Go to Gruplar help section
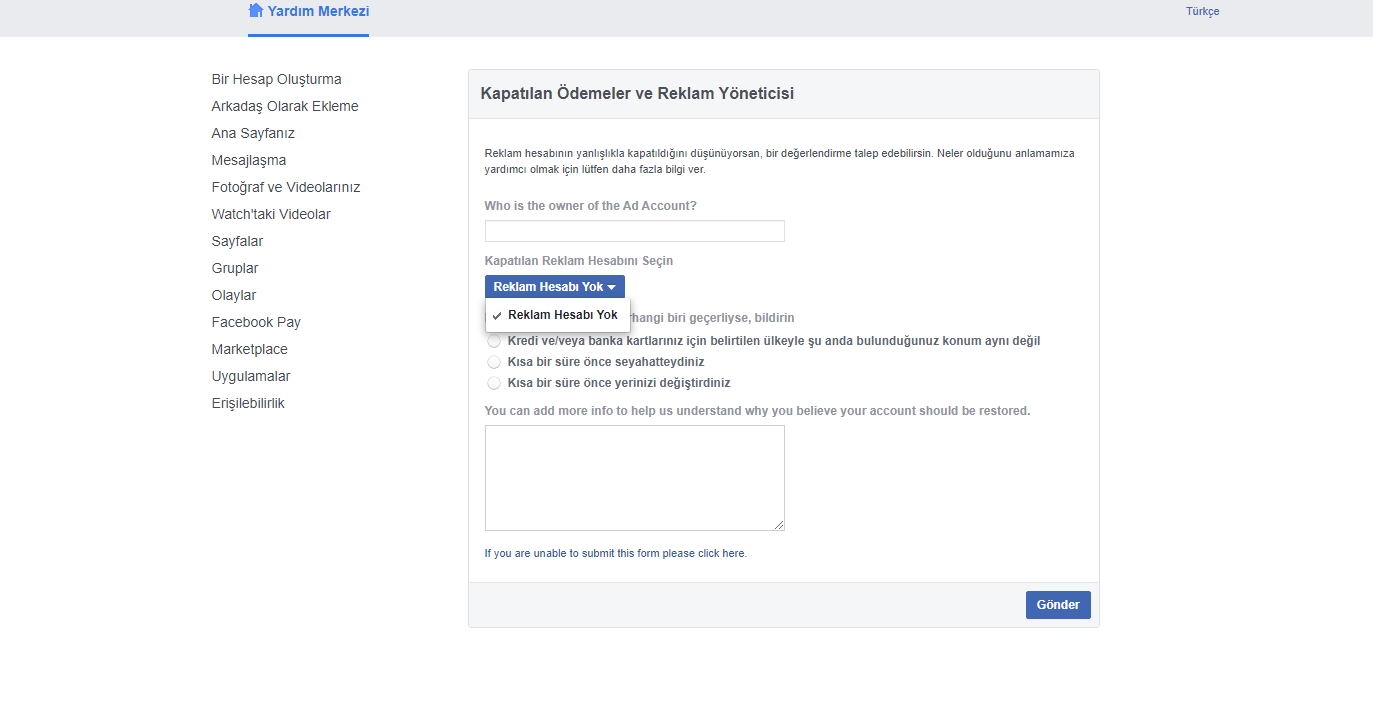 [235, 268]
